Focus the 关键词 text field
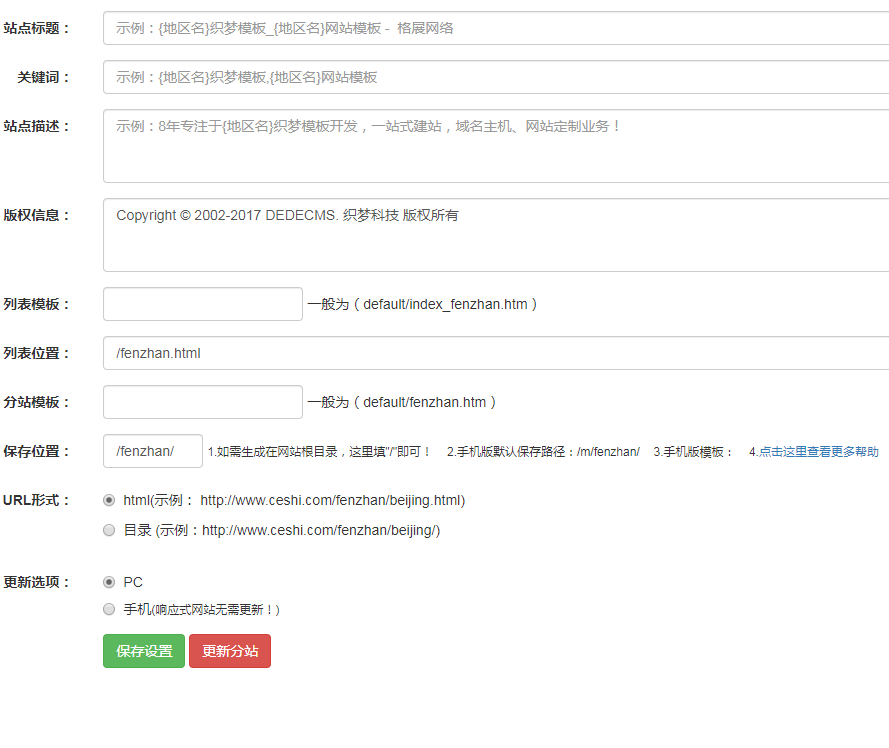Screen dimensions: 889x748 495,77
